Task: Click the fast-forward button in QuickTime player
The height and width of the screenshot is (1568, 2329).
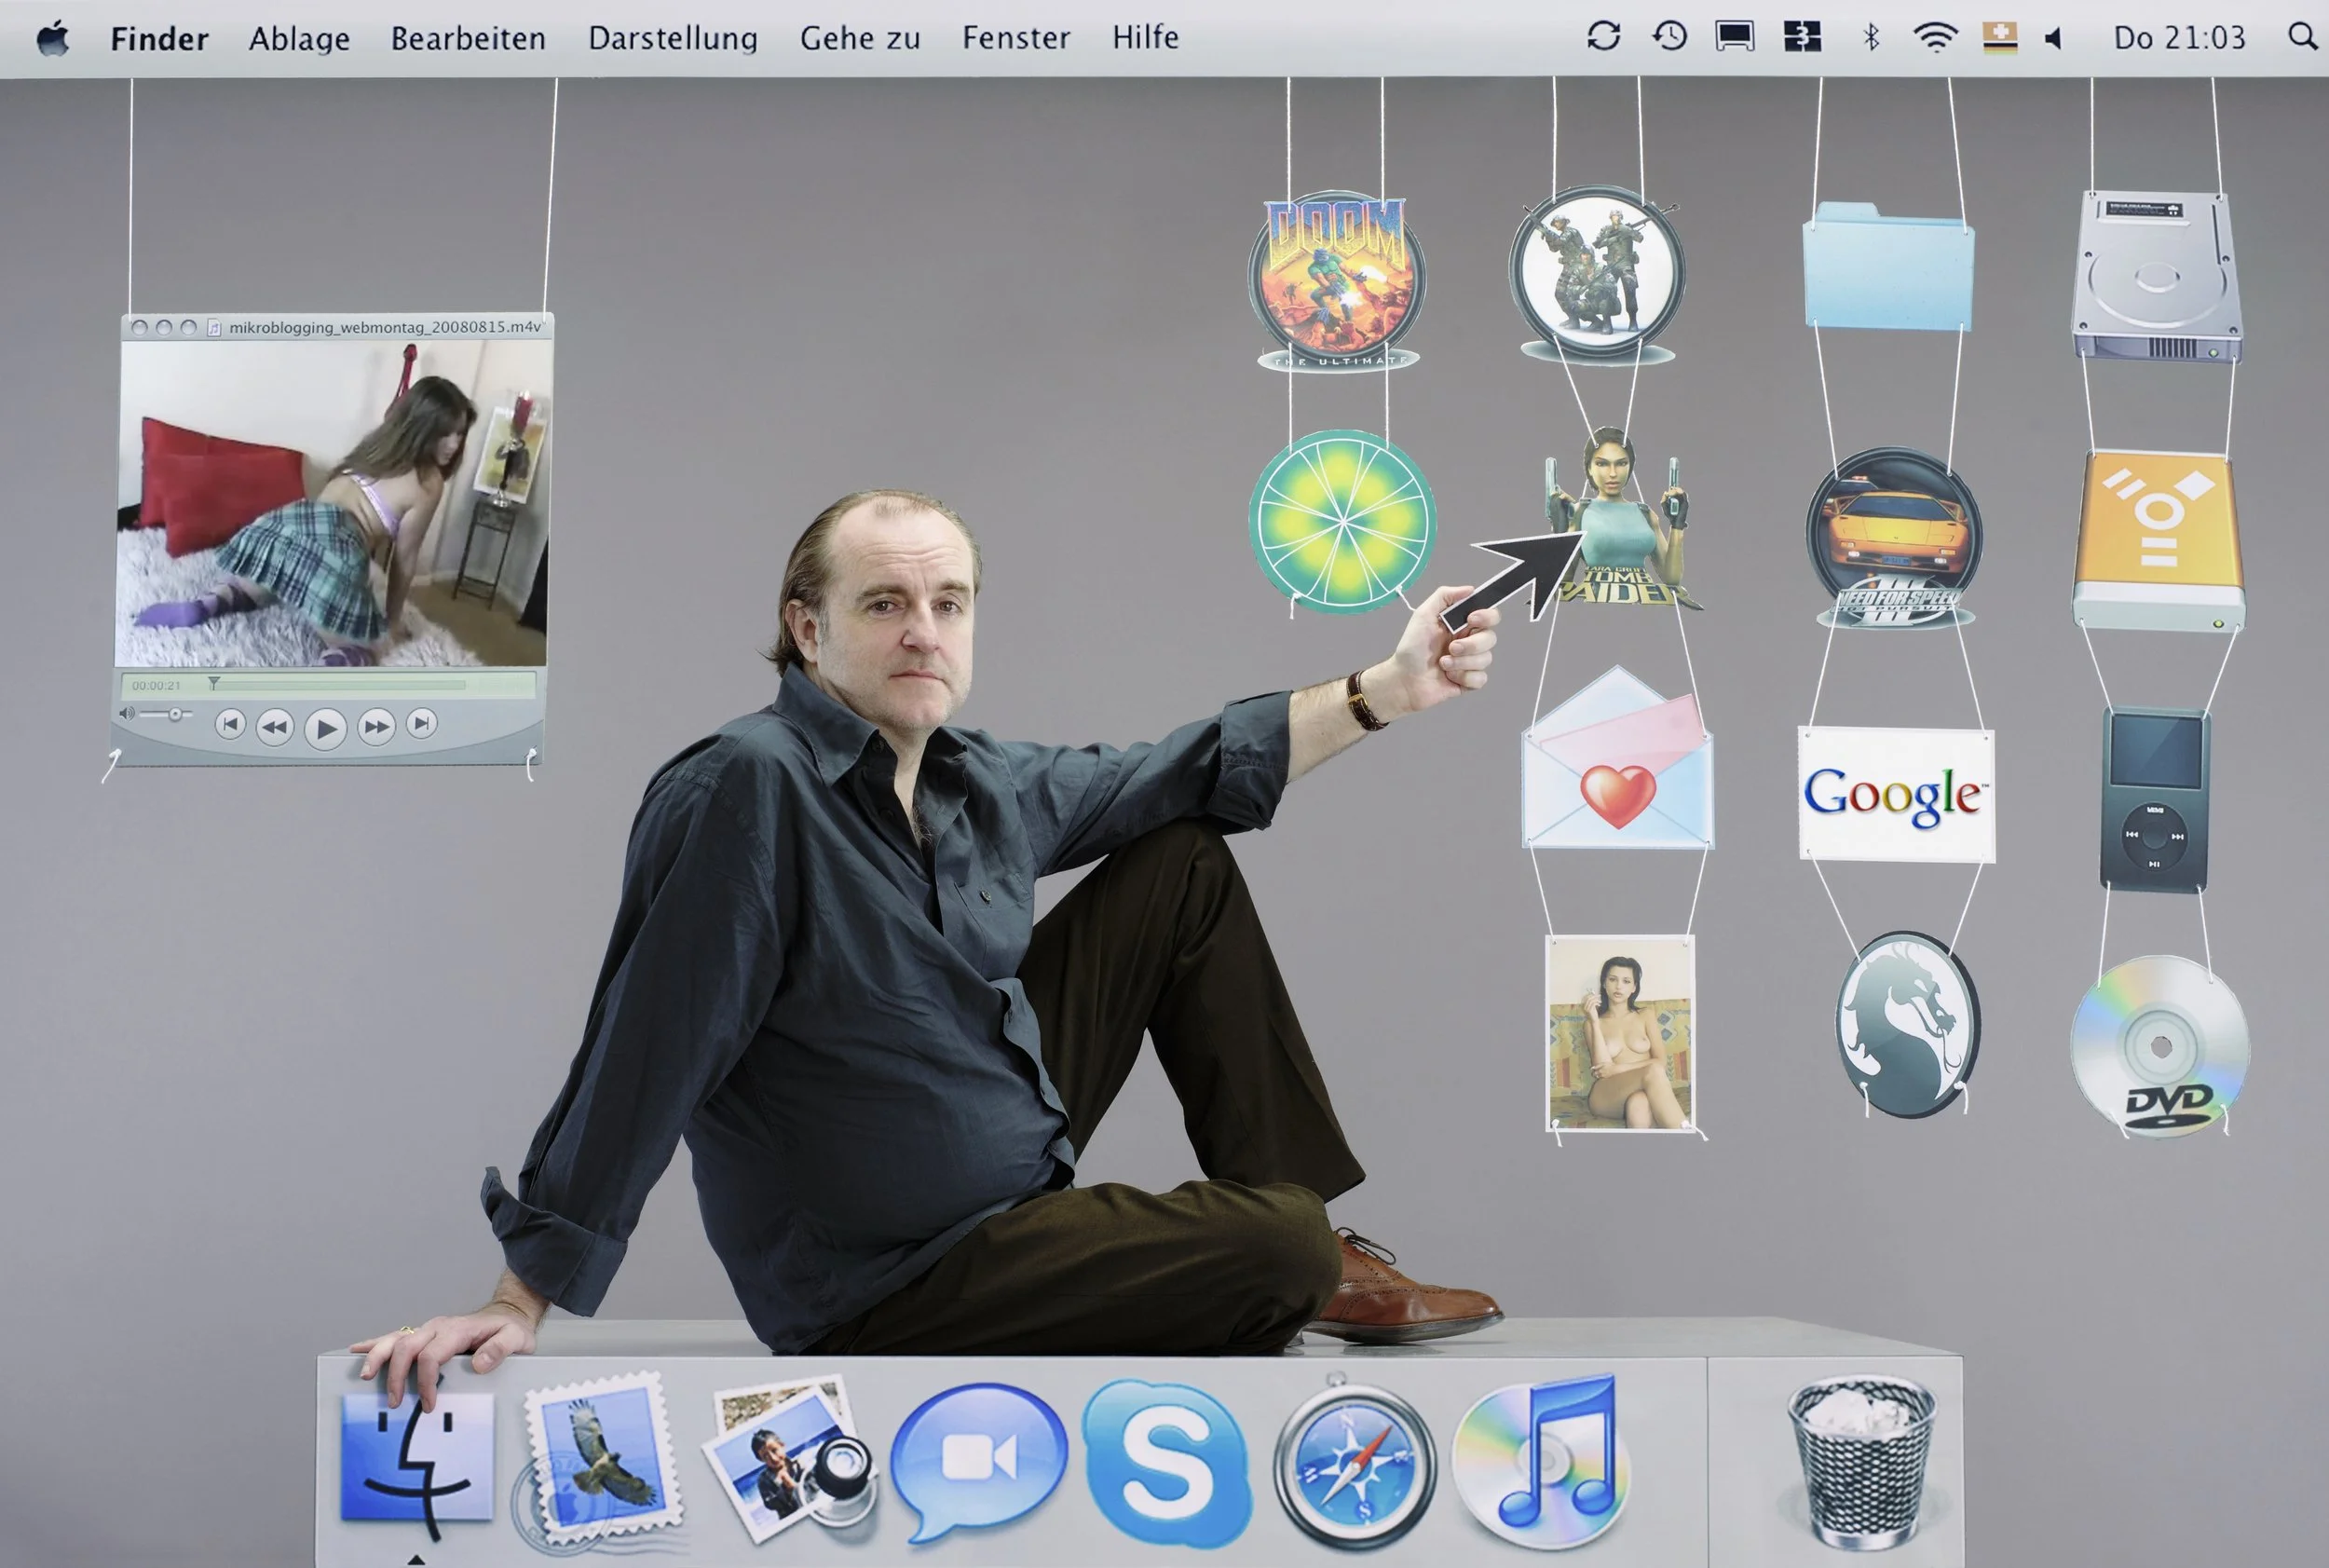Action: point(376,726)
